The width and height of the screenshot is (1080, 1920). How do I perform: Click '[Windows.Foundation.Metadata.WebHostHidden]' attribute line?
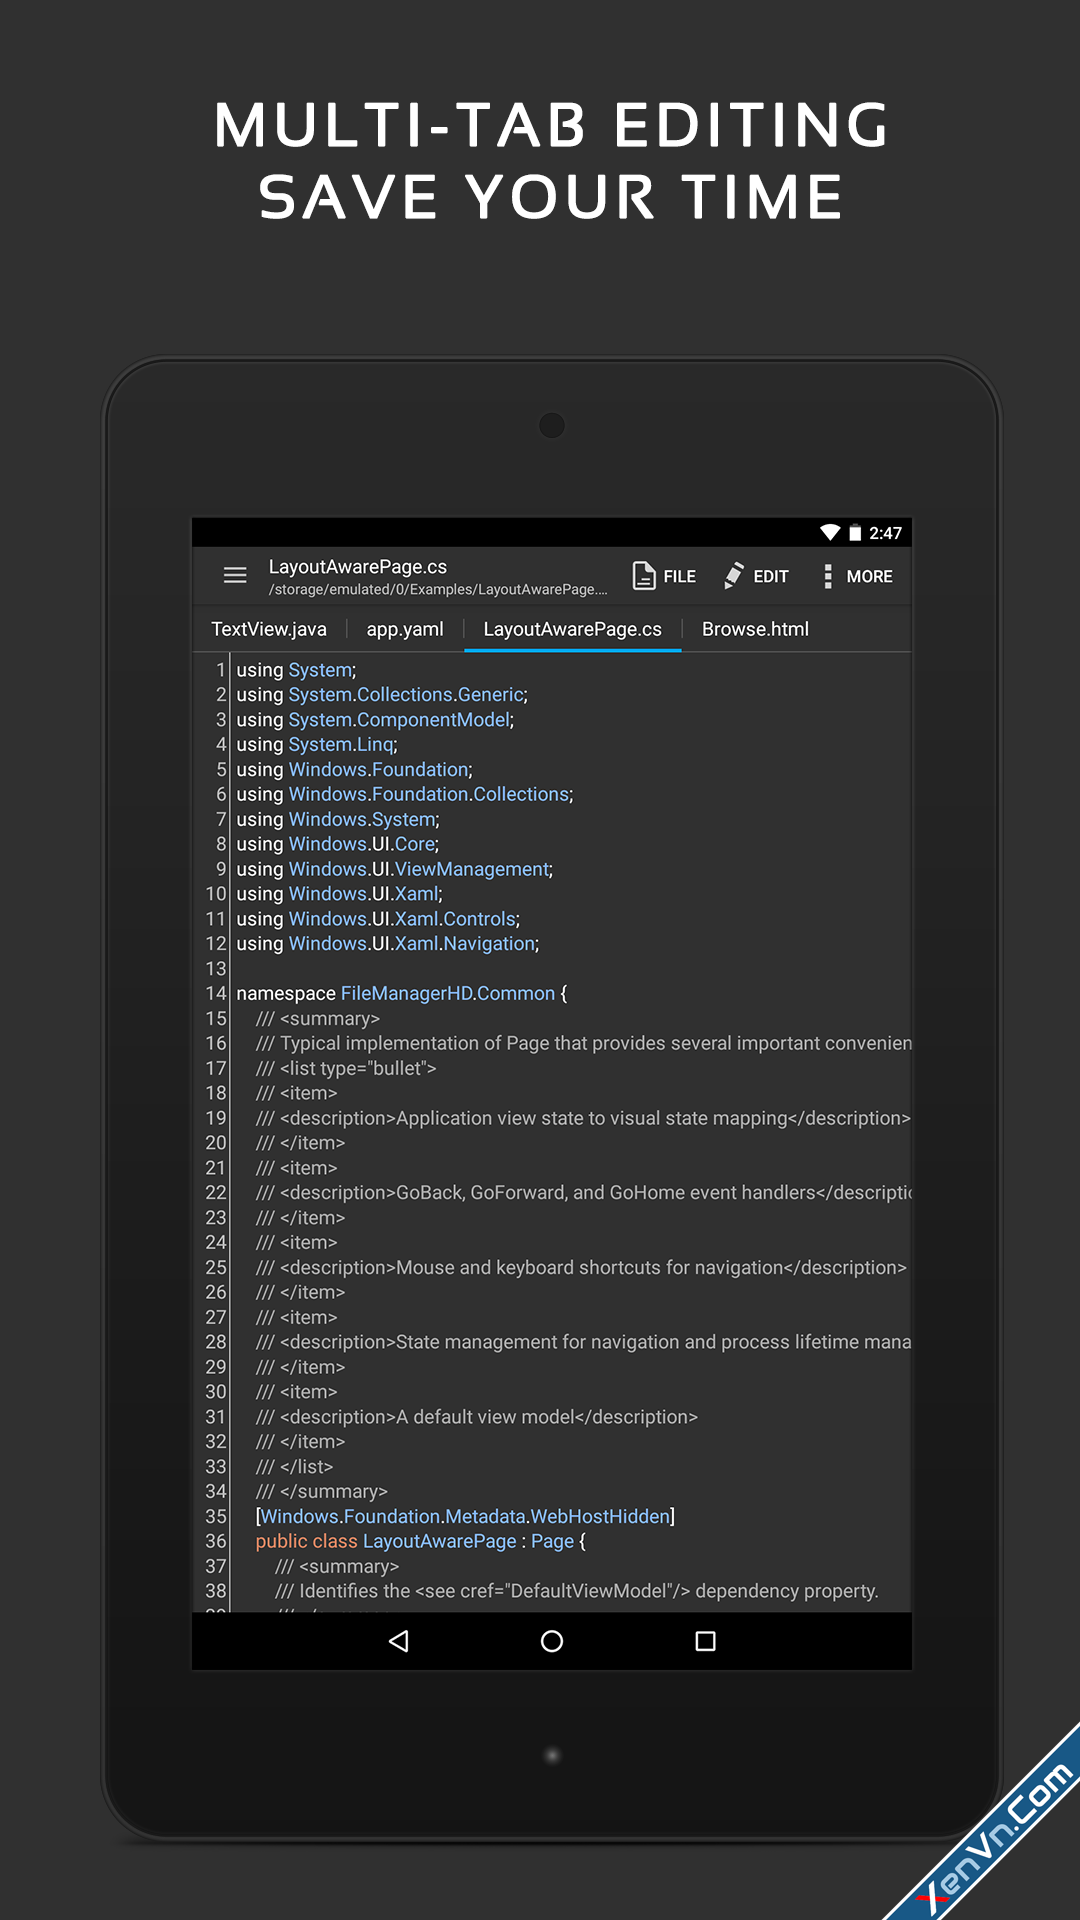[466, 1517]
